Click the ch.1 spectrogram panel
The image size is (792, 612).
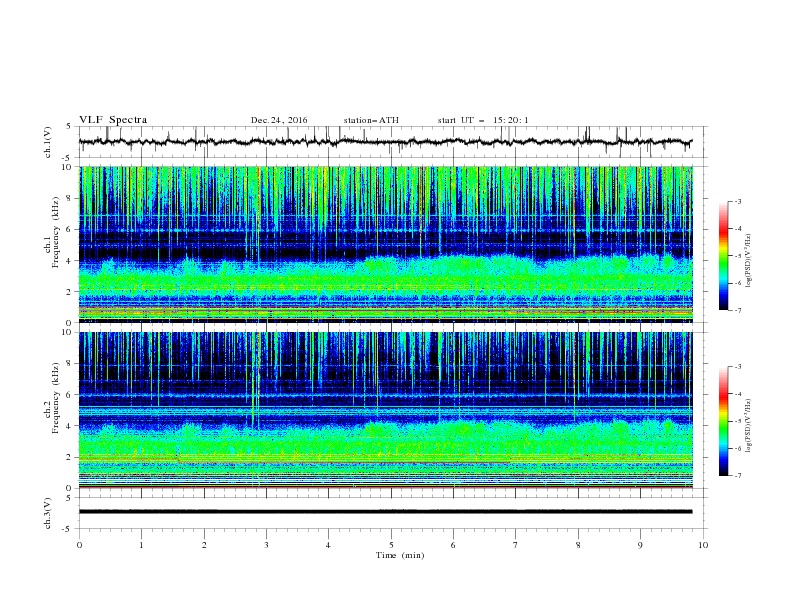386,244
